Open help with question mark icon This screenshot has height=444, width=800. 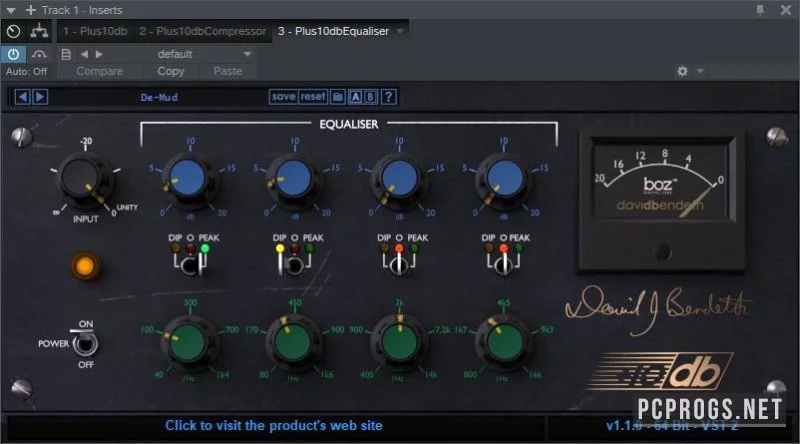389,97
